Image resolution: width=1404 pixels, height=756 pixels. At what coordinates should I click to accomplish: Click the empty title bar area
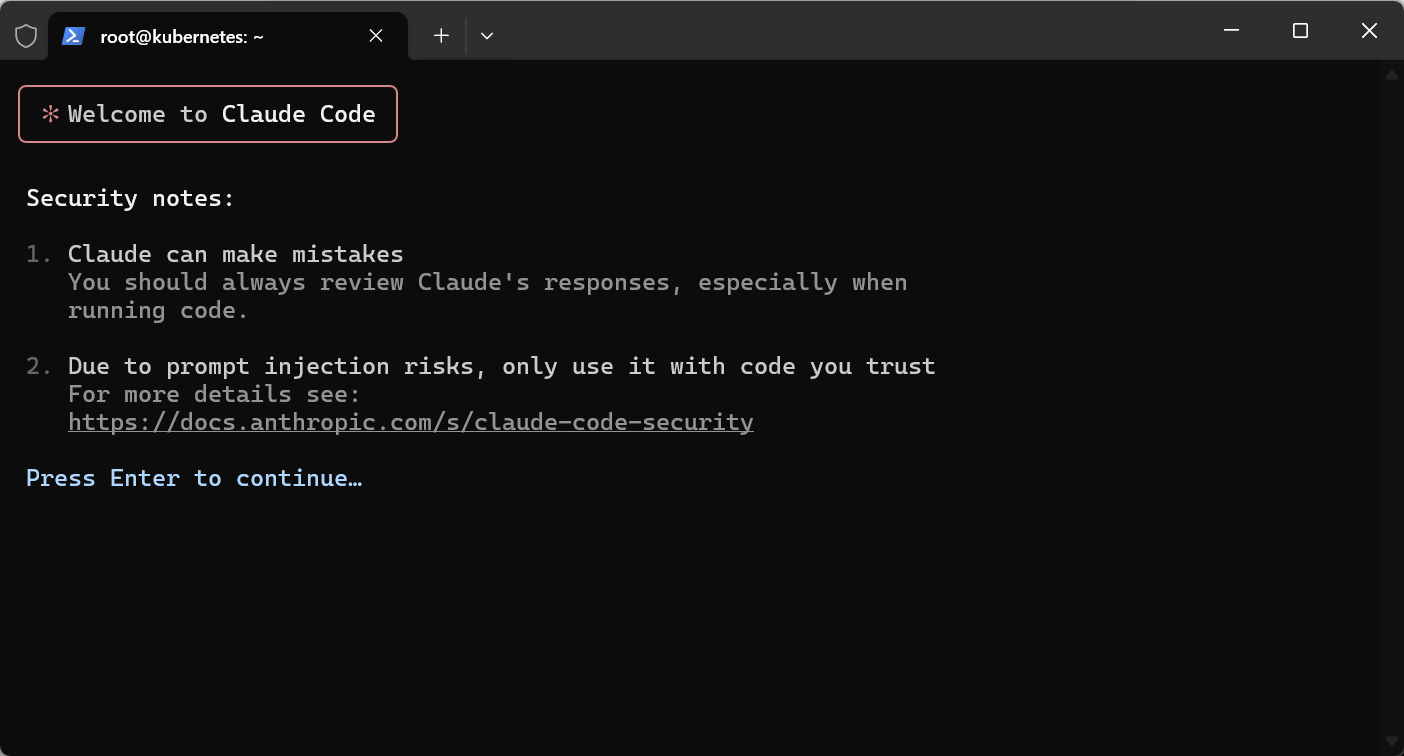[x=850, y=31]
